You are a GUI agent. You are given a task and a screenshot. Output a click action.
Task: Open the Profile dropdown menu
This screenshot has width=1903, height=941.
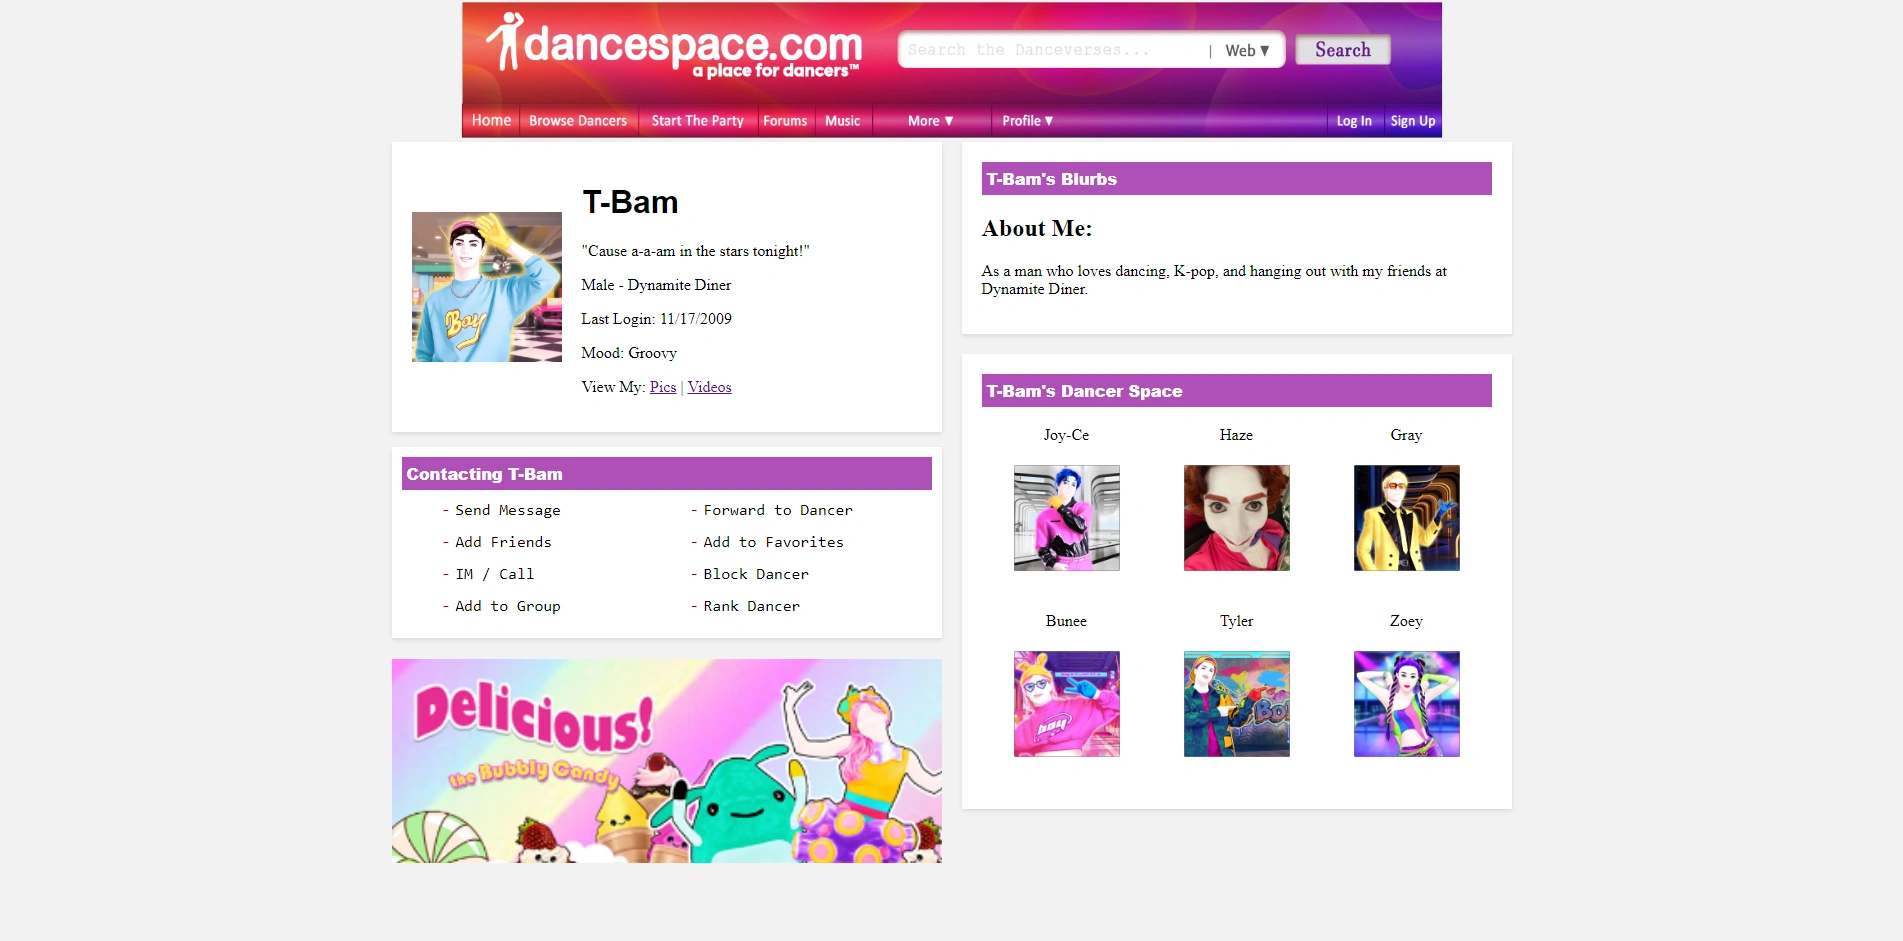pos(1026,120)
